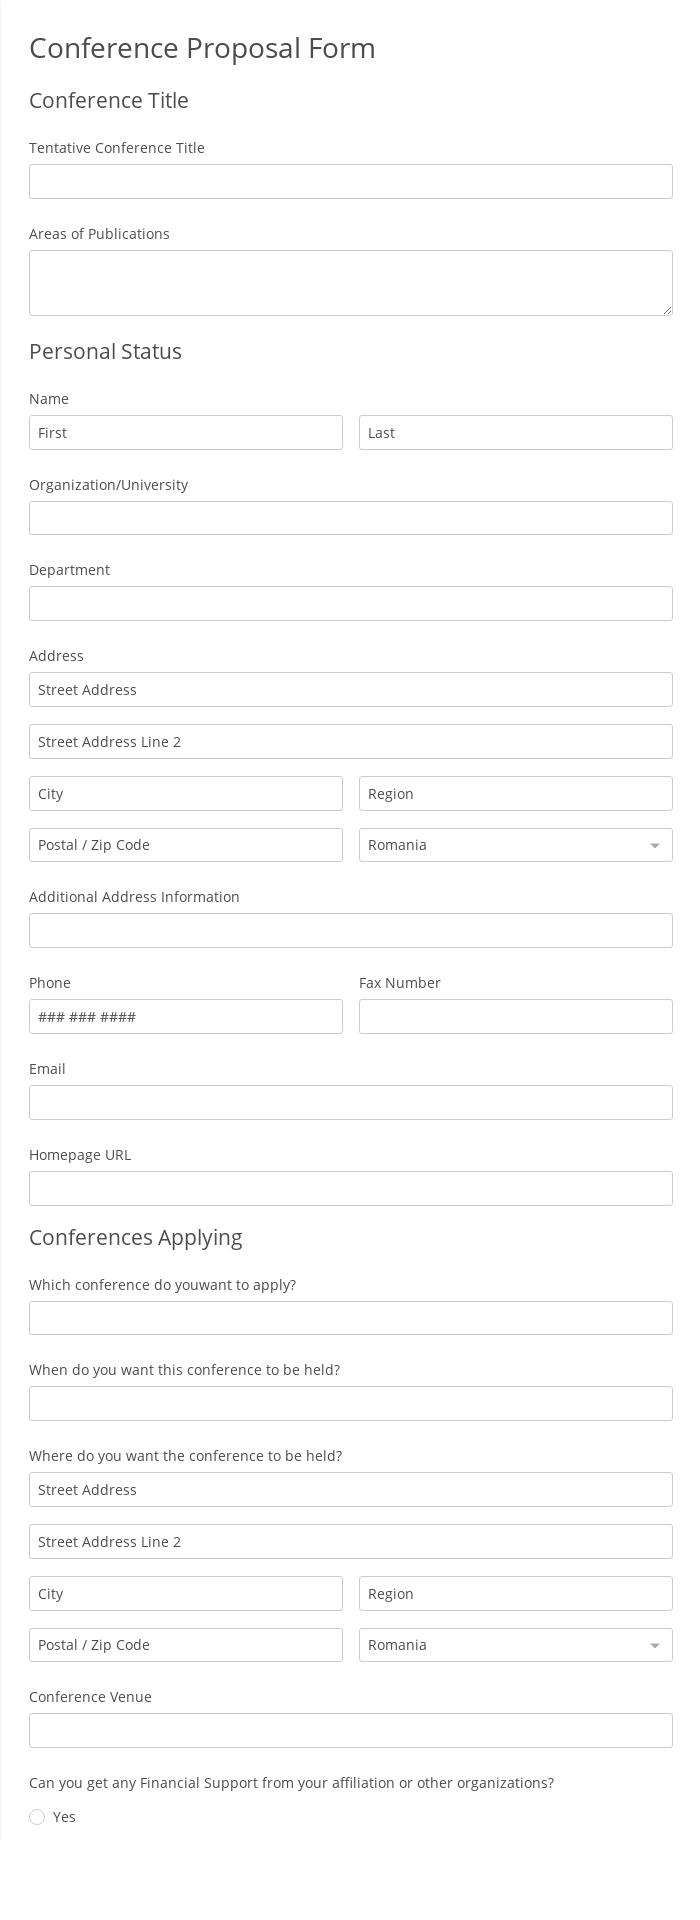The height and width of the screenshot is (1920, 700).
Task: Click the Phone number field
Action: 185,1016
